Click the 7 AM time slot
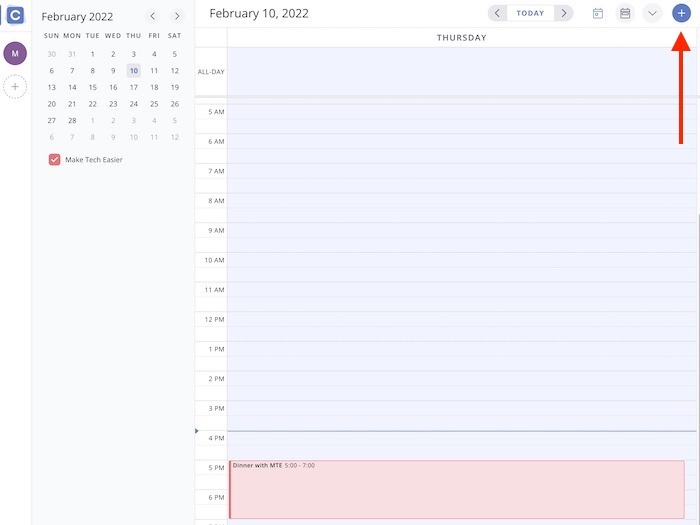 tap(462, 178)
